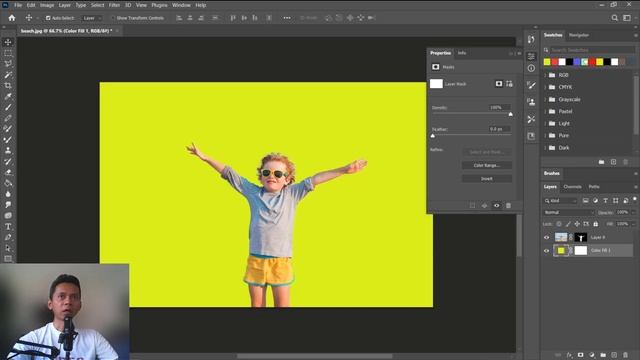Open the File menu
The height and width of the screenshot is (360, 640).
(x=18, y=5)
